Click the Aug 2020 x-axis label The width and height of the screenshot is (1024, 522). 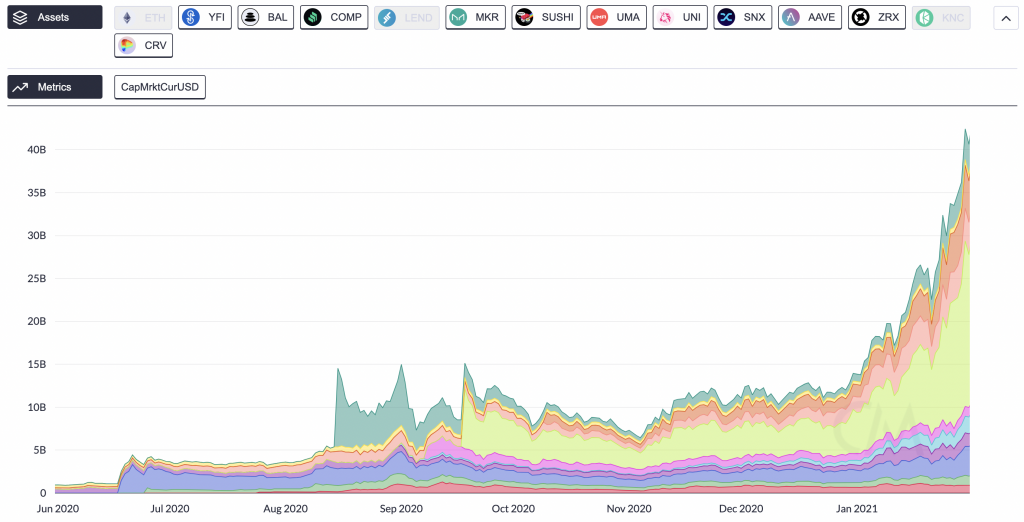(285, 508)
